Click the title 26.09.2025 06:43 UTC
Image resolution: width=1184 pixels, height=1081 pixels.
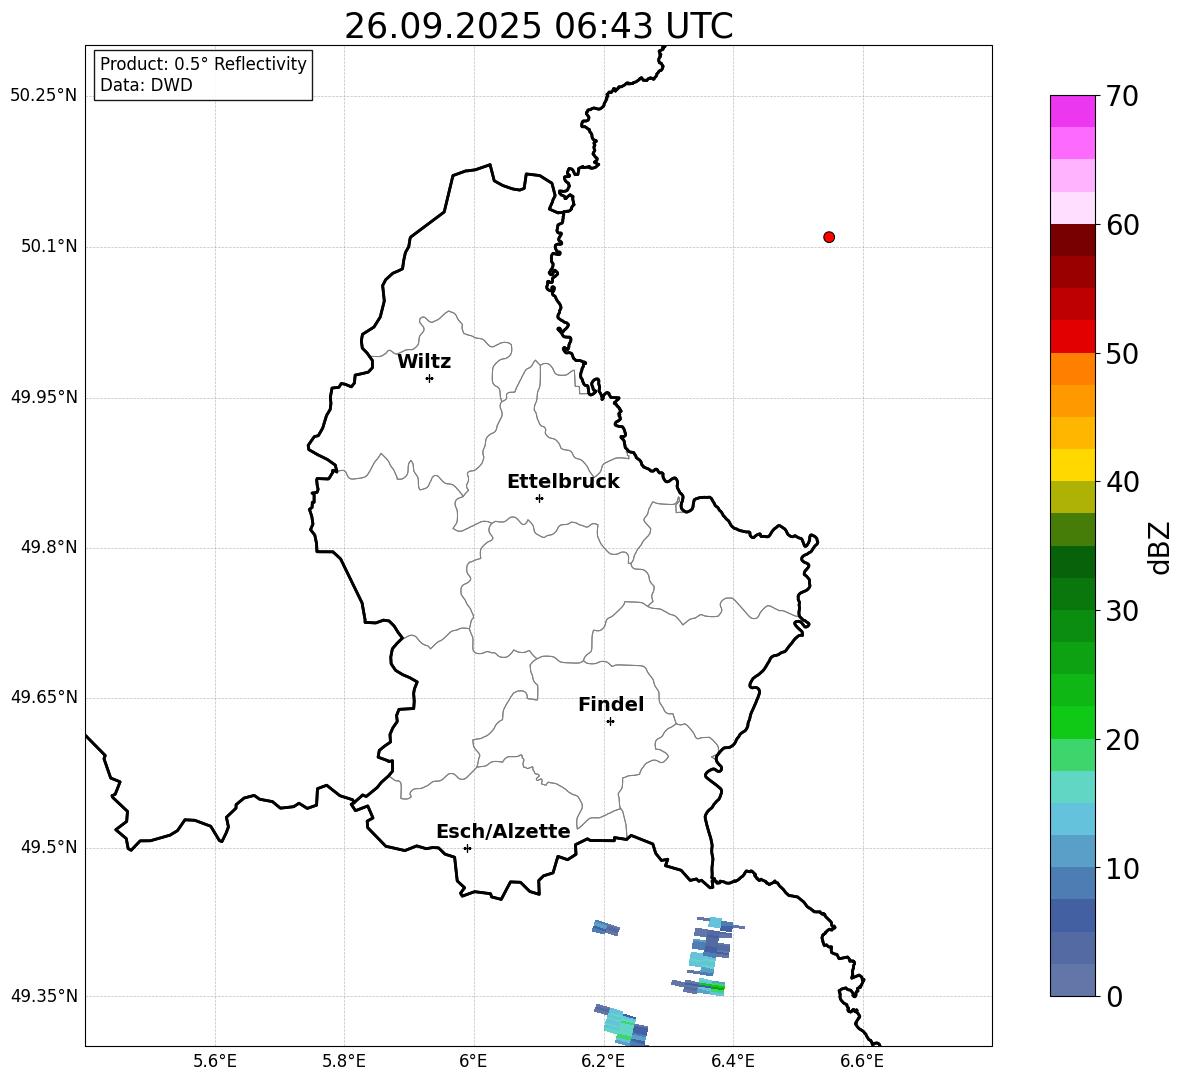click(x=538, y=26)
